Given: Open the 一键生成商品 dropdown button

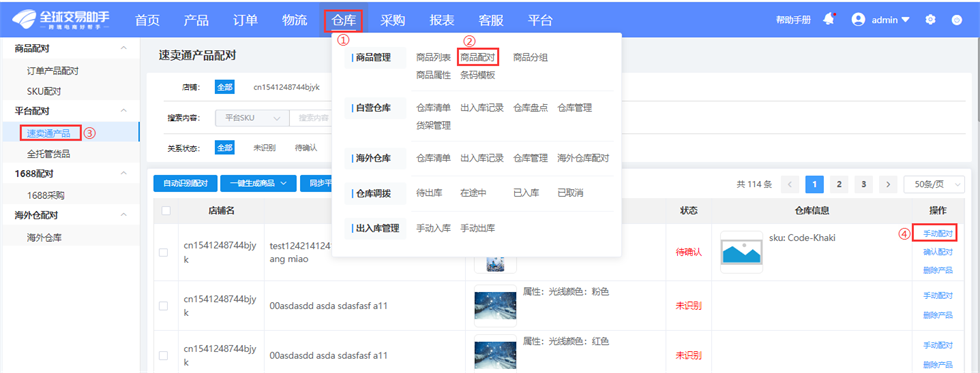Looking at the screenshot, I should [x=258, y=183].
